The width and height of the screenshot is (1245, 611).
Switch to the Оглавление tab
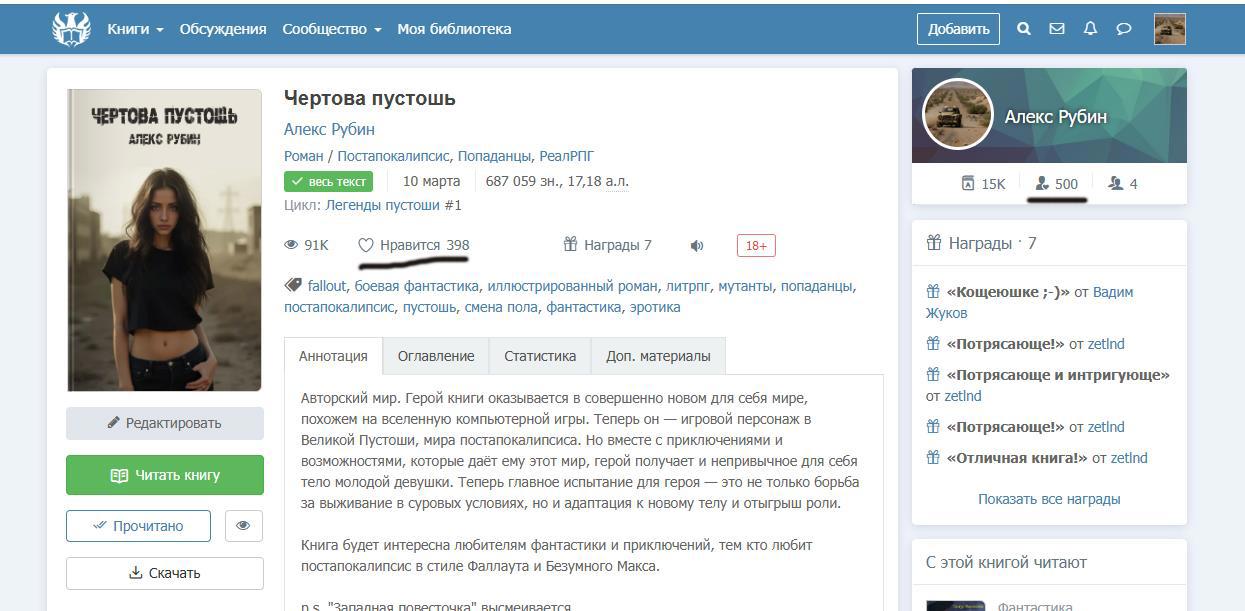point(436,356)
